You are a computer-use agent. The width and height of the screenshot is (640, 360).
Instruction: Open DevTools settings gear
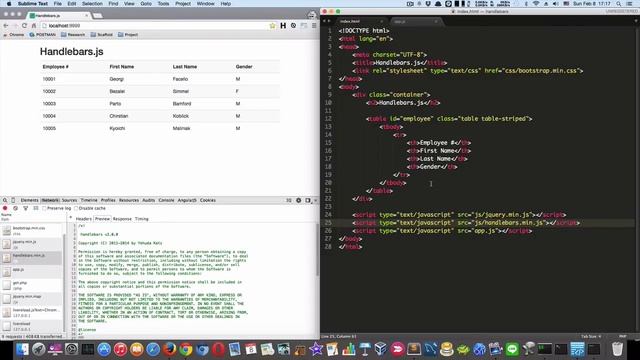click(299, 200)
